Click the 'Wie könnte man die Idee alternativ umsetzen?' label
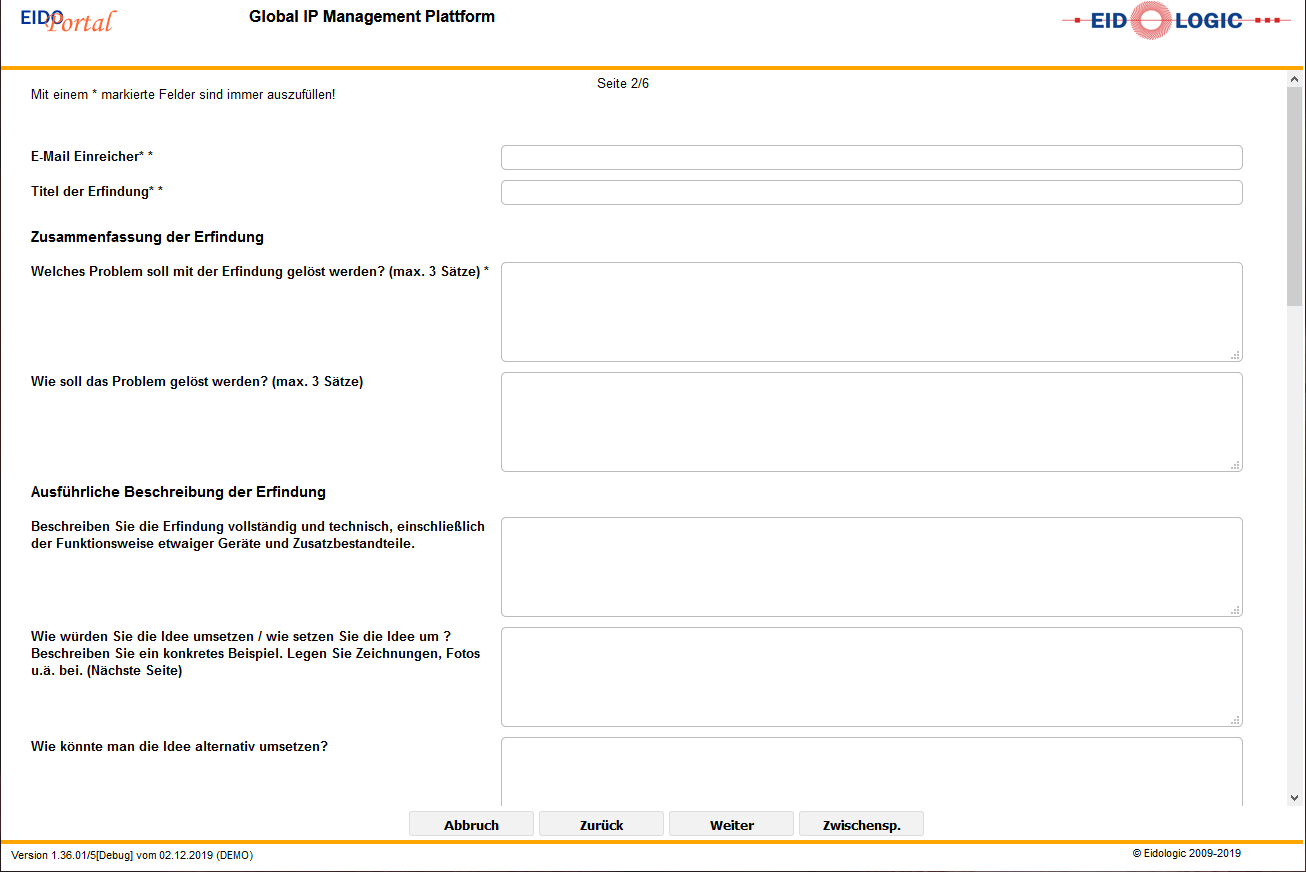 [x=179, y=746]
